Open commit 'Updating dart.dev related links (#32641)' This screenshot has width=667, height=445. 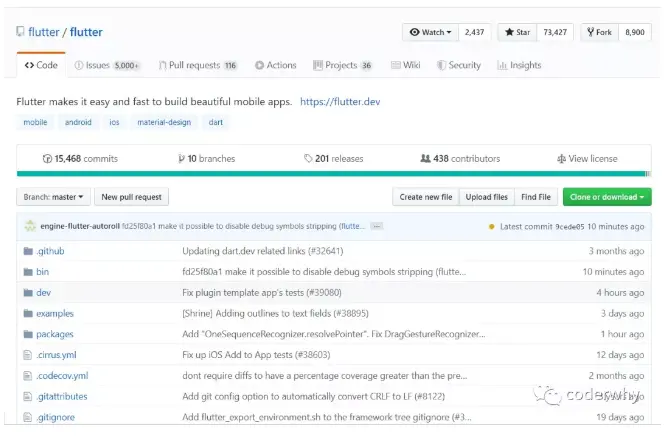coord(263,251)
